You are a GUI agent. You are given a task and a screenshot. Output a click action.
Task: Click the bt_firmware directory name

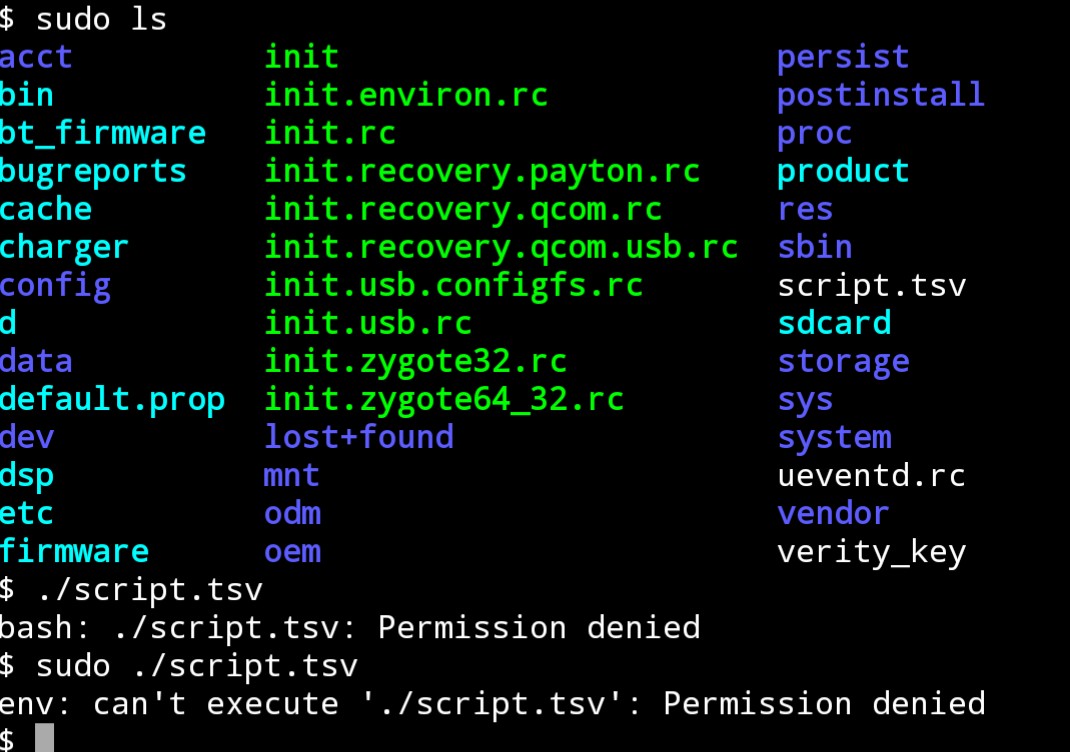tap(103, 133)
